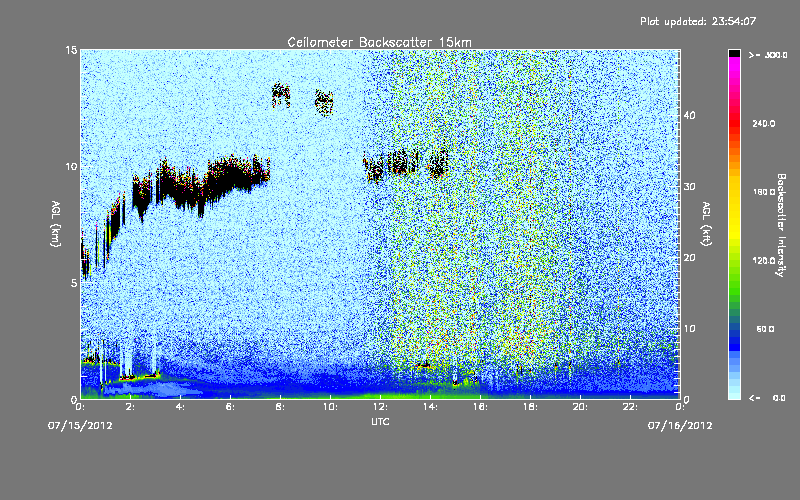The image size is (800, 500).
Task: Click the "20:" hour tick on the UTC axis
Action: 580,407
